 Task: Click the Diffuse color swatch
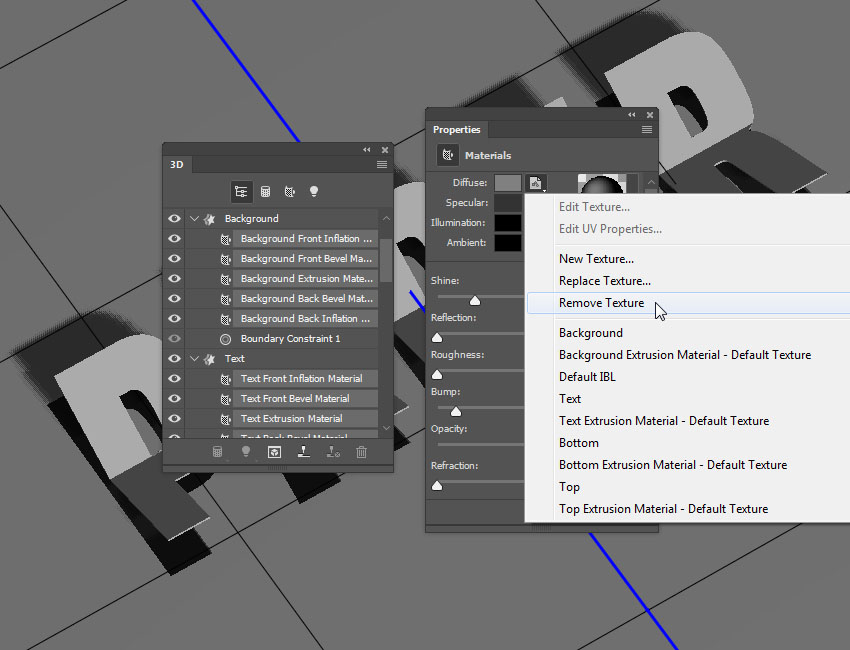pyautogui.click(x=508, y=183)
